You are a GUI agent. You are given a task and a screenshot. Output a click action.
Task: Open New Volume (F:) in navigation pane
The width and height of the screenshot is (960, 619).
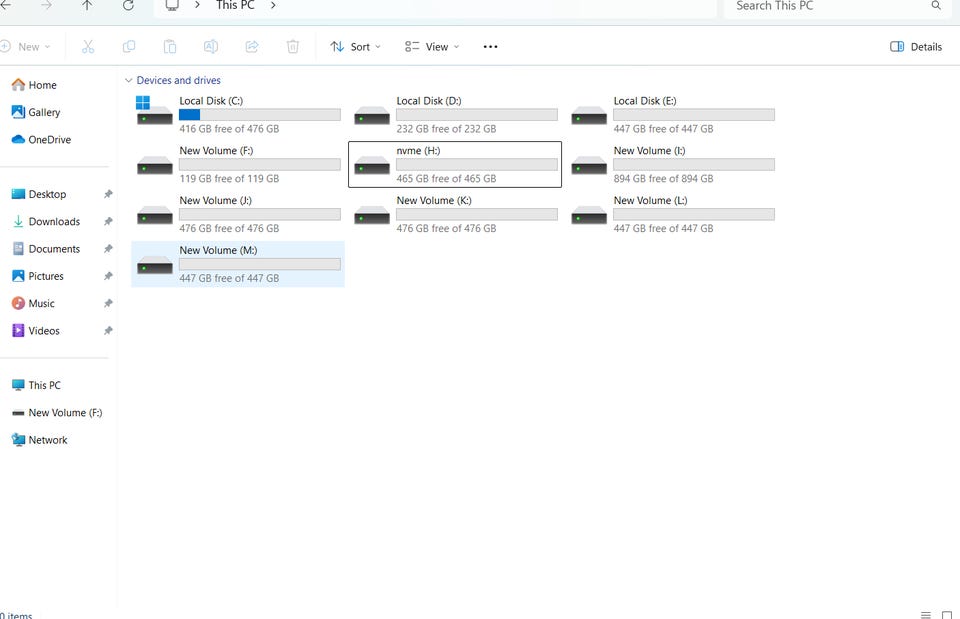click(x=57, y=413)
